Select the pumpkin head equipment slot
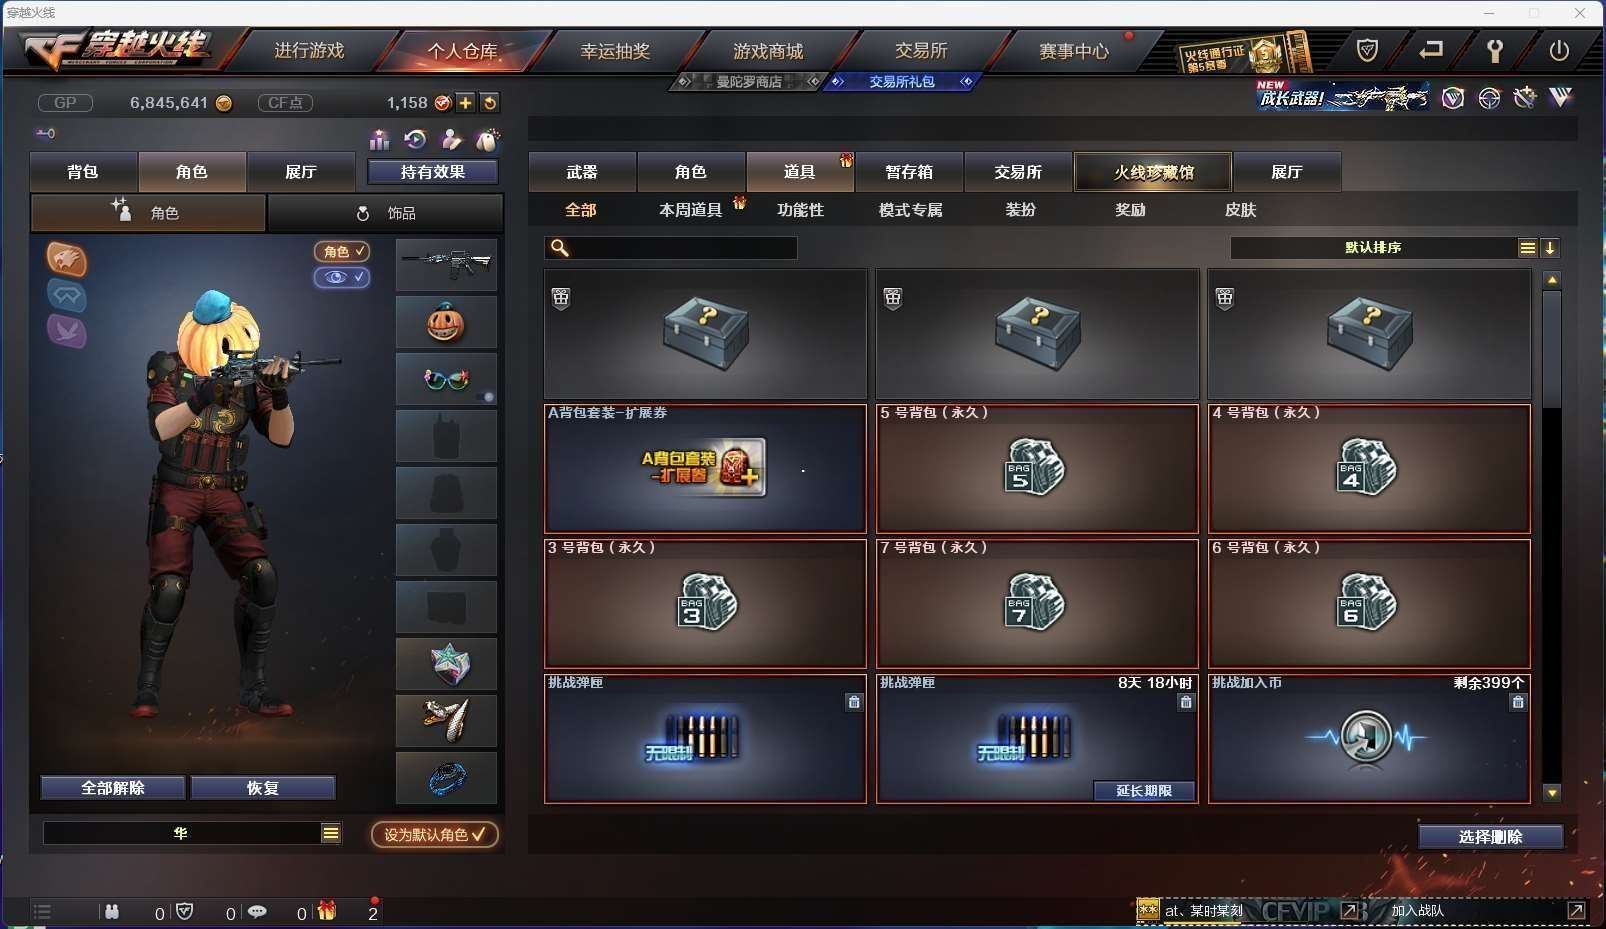The image size is (1606, 929). pos(446,322)
